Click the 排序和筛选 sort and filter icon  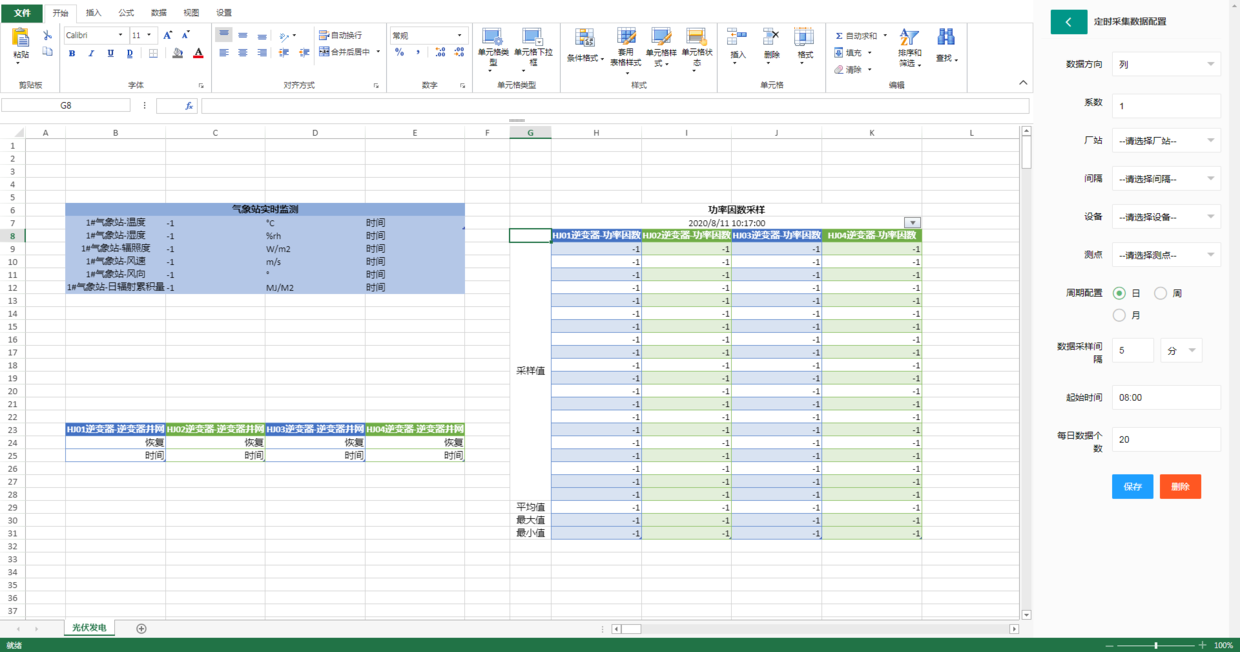pos(909,37)
